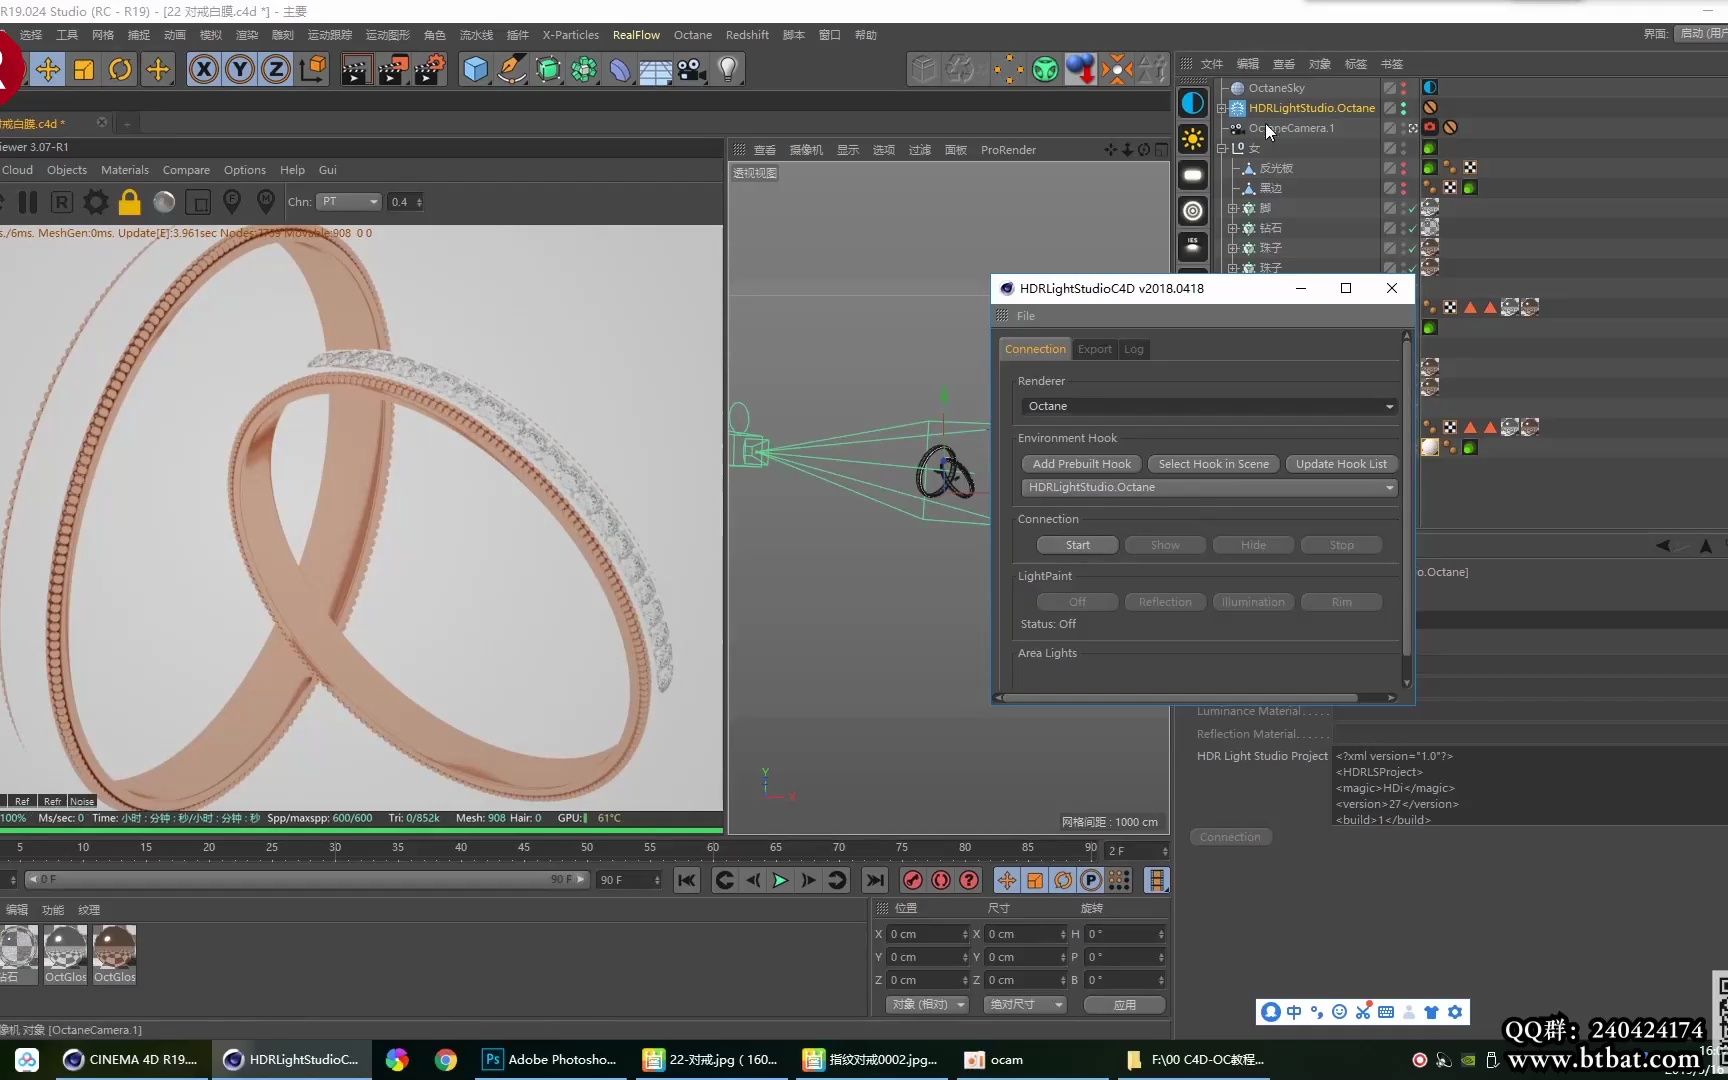Viewport: 1728px width, 1080px height.
Task: Collapse the 女 null group
Action: (1222, 148)
